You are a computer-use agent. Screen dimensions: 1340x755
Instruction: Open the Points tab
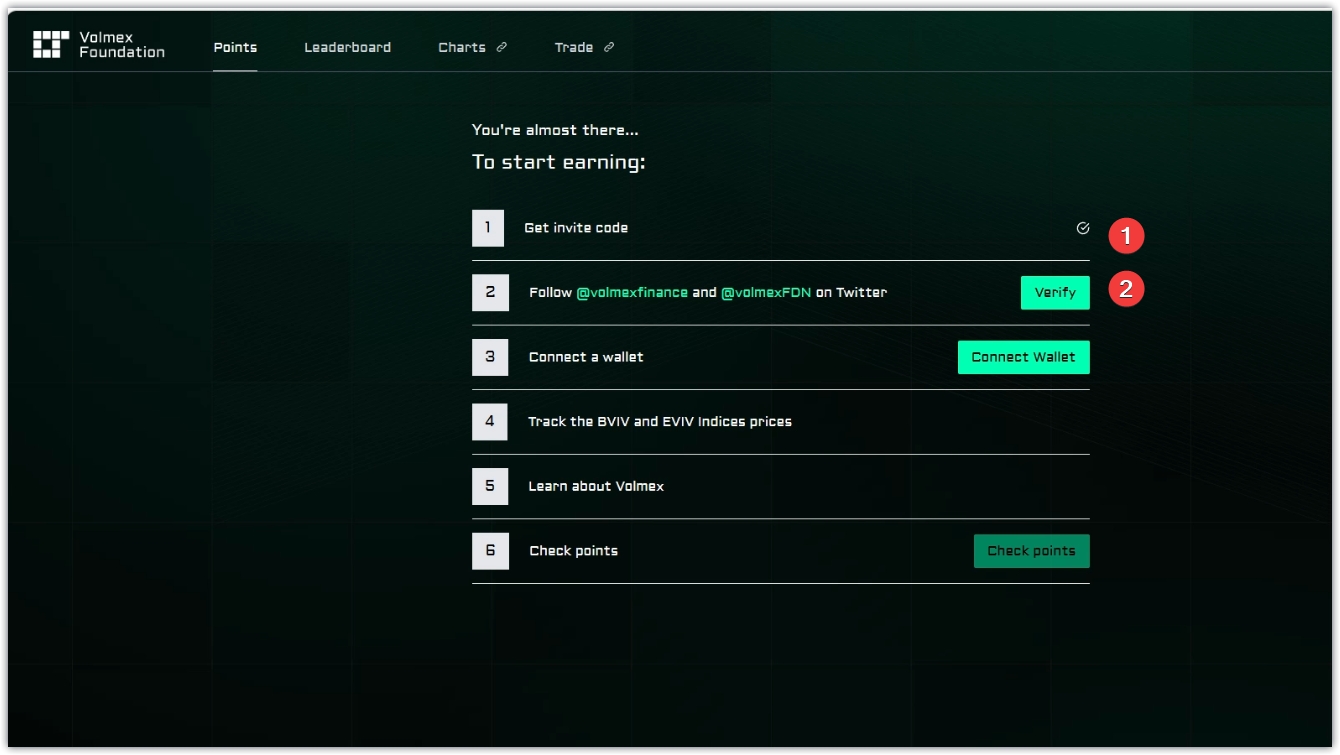point(235,47)
